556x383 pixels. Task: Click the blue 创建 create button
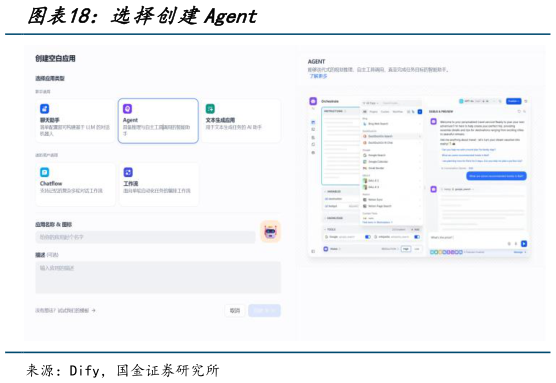pyautogui.click(x=265, y=311)
